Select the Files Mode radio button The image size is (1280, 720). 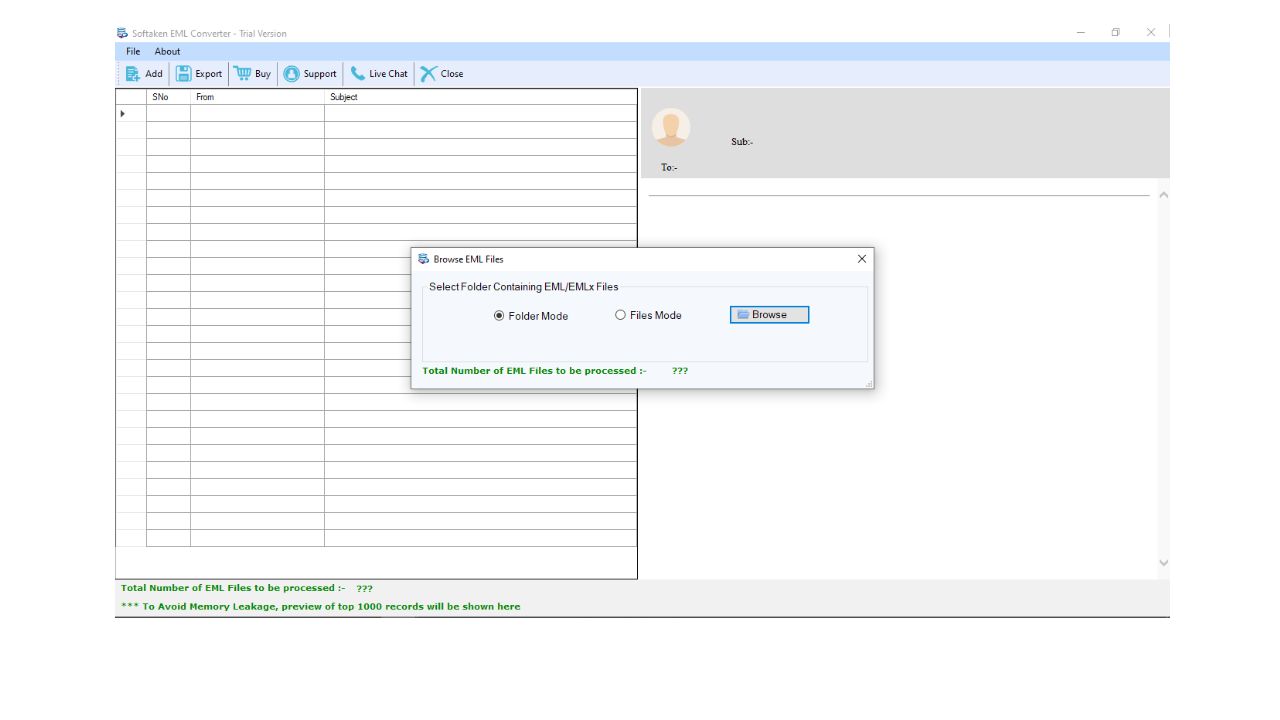(620, 315)
